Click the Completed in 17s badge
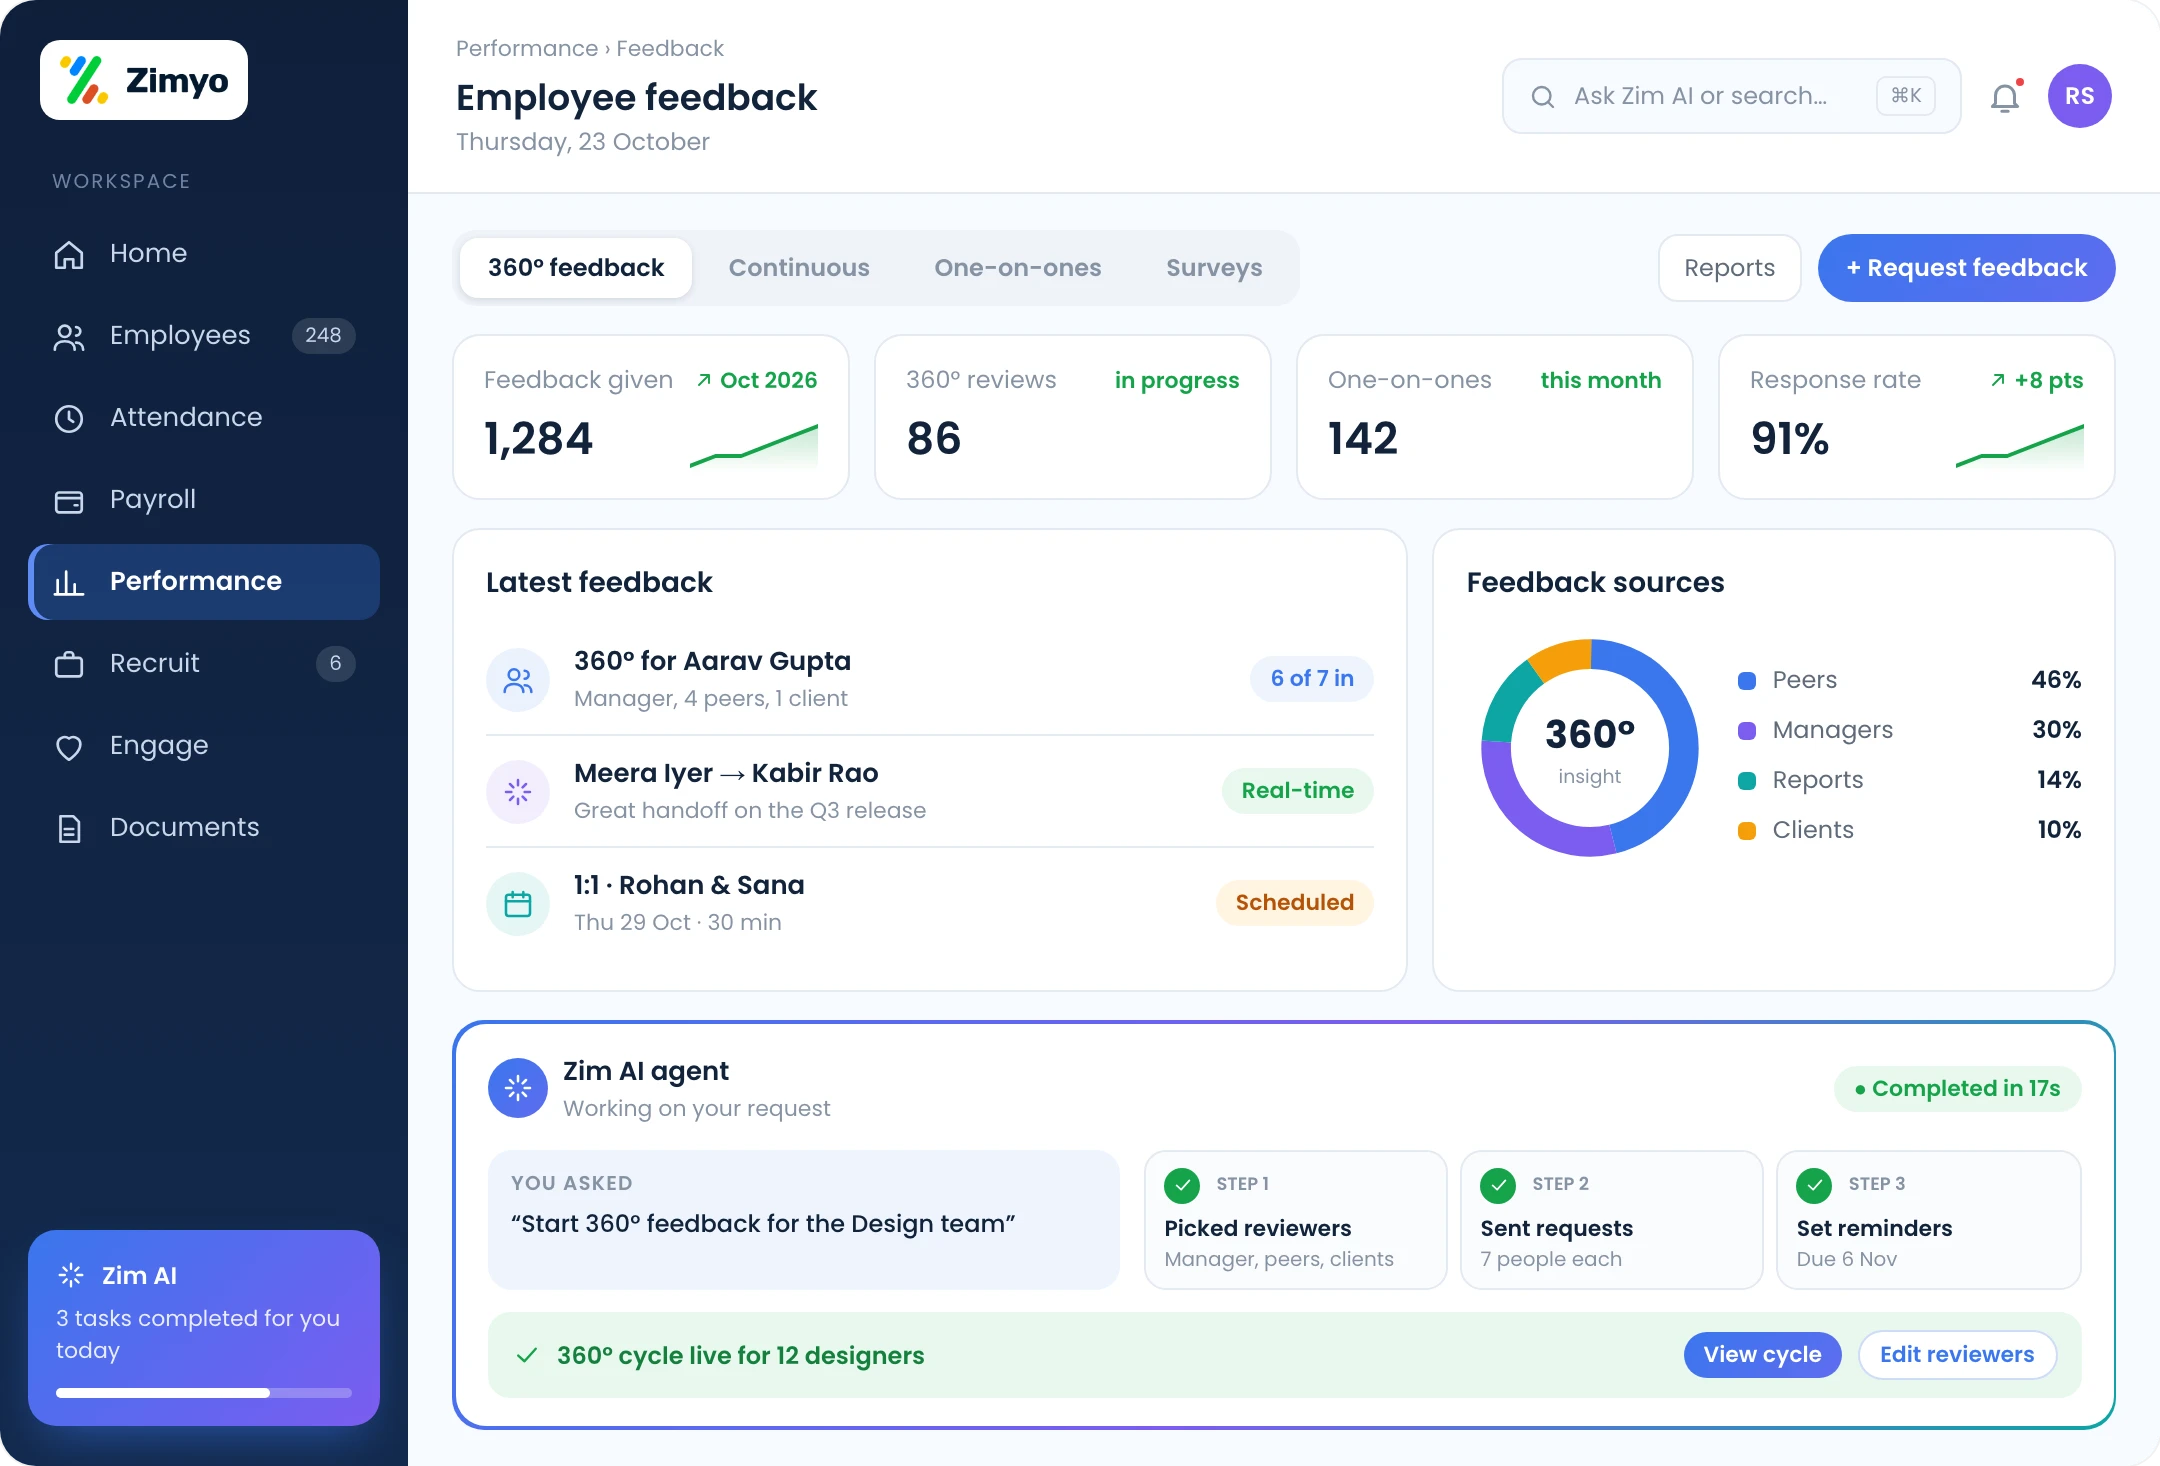2160x1466 pixels. pyautogui.click(x=1958, y=1089)
